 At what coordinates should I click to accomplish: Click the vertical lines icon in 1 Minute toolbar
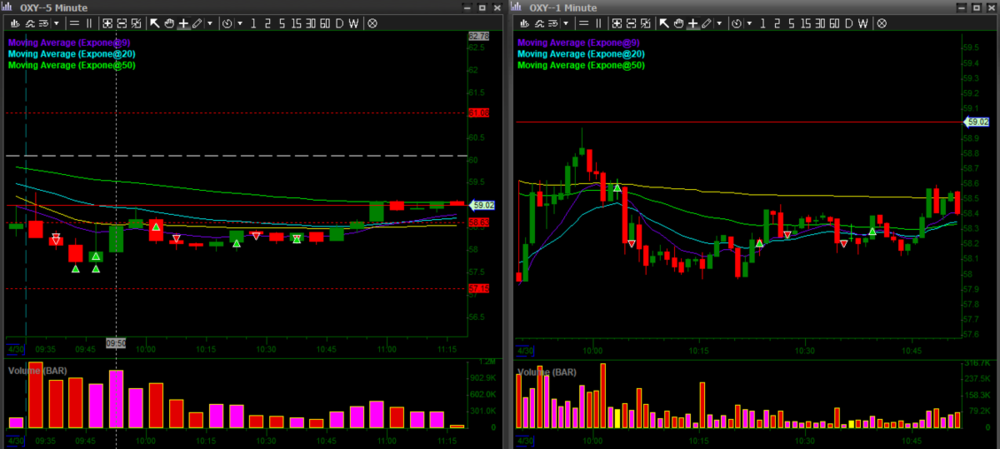[597, 22]
